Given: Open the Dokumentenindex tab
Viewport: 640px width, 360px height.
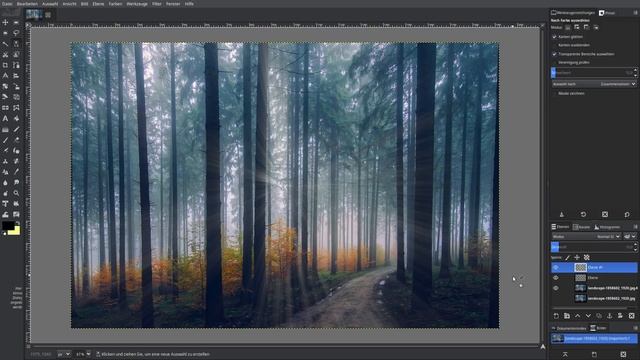Looking at the screenshot, I should (x=569, y=328).
